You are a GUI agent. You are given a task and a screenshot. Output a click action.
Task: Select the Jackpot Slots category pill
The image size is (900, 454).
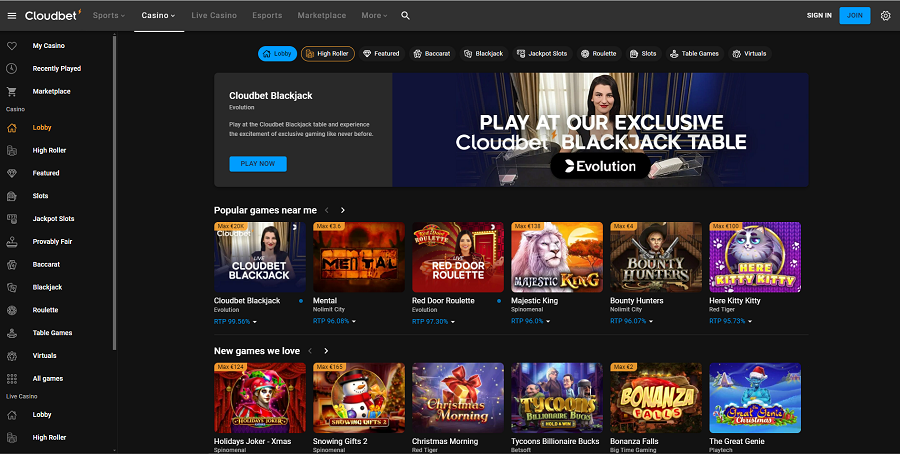542,54
